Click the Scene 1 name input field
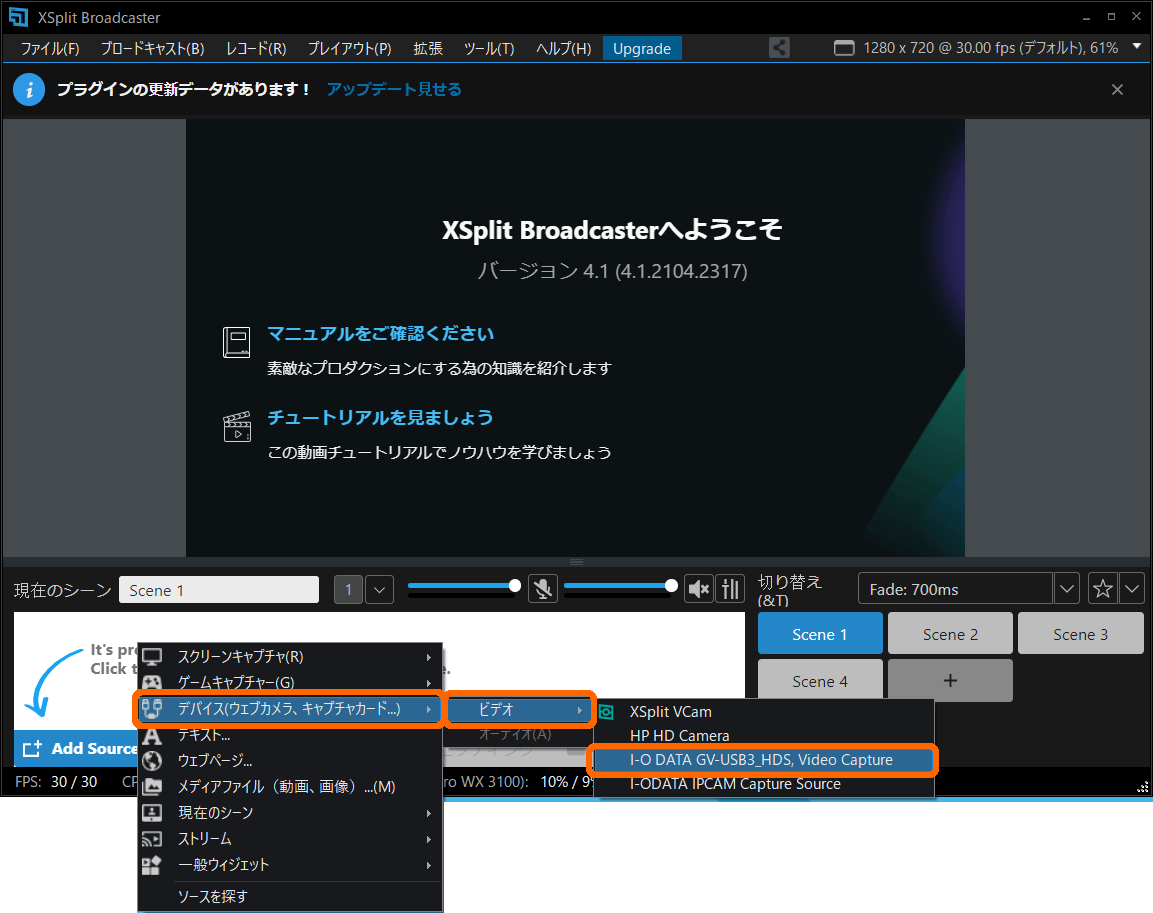 click(x=219, y=590)
